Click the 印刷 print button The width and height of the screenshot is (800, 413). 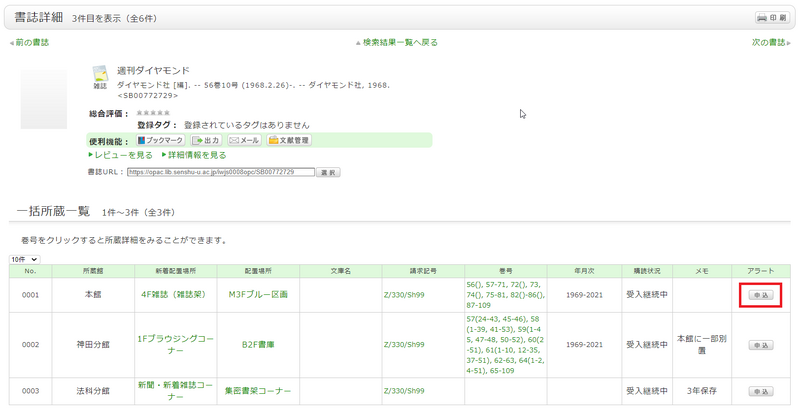click(772, 18)
